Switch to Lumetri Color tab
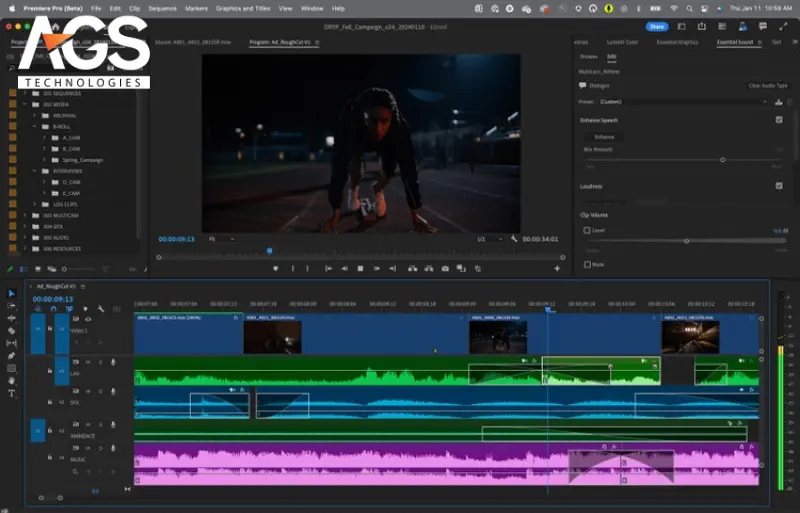 (x=622, y=42)
